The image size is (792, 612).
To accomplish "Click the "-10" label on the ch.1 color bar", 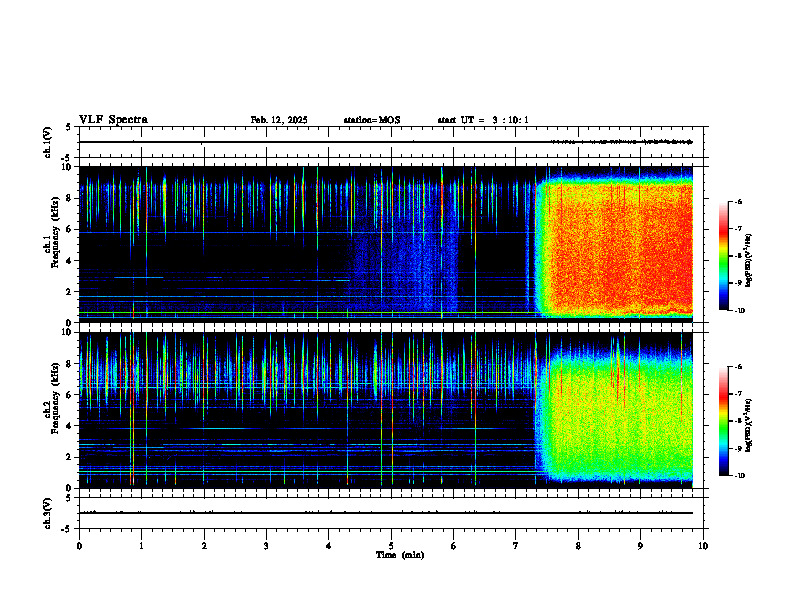I will (739, 311).
